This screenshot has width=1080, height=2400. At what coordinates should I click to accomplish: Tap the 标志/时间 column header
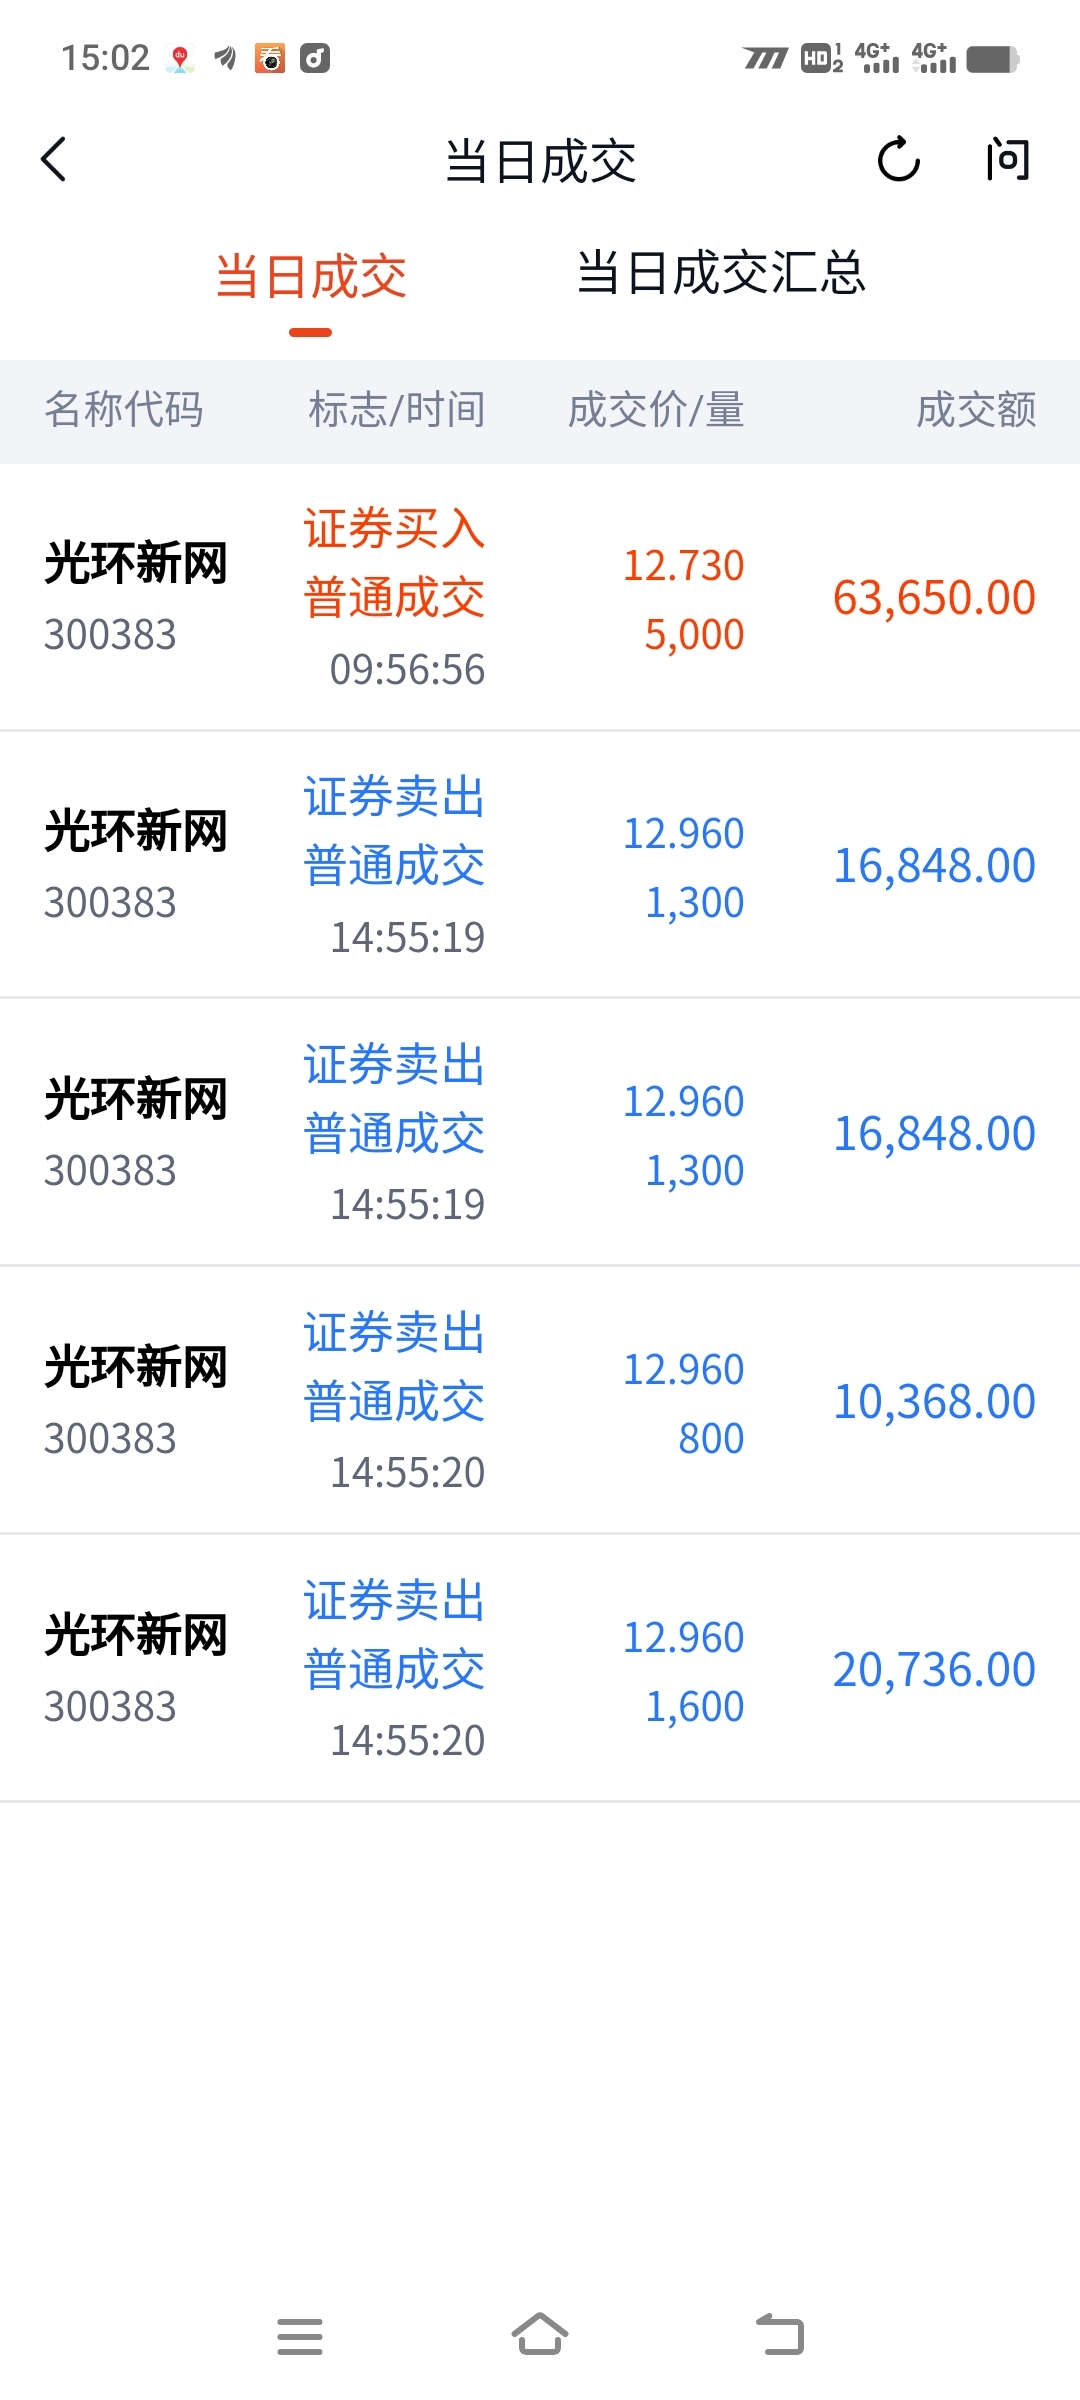tap(397, 410)
